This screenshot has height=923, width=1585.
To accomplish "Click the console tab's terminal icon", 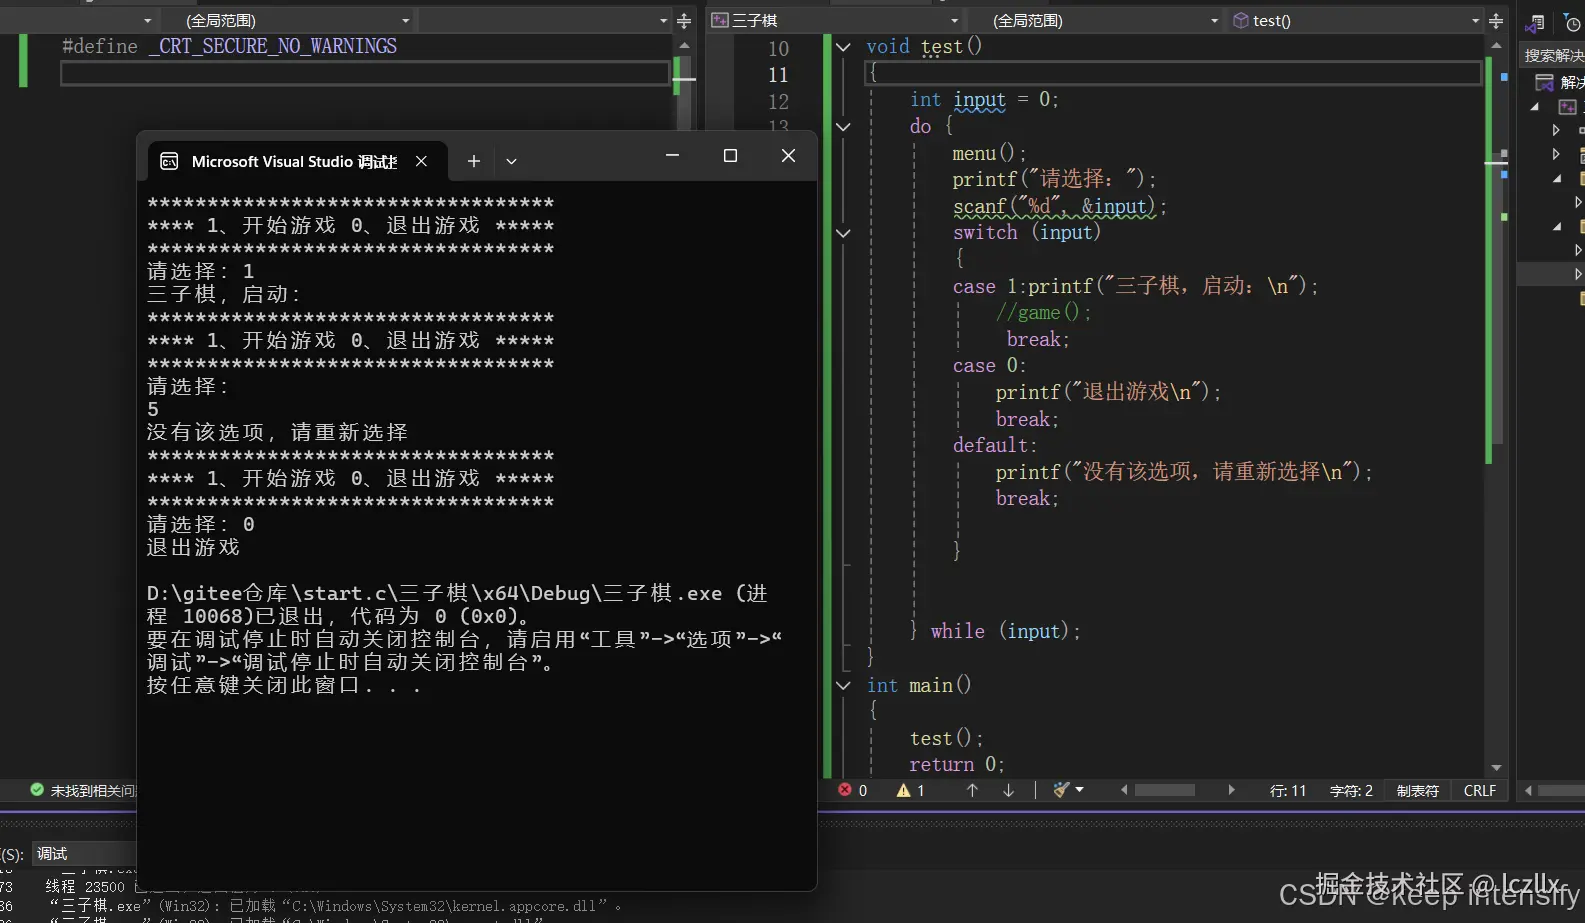I will pos(170,161).
